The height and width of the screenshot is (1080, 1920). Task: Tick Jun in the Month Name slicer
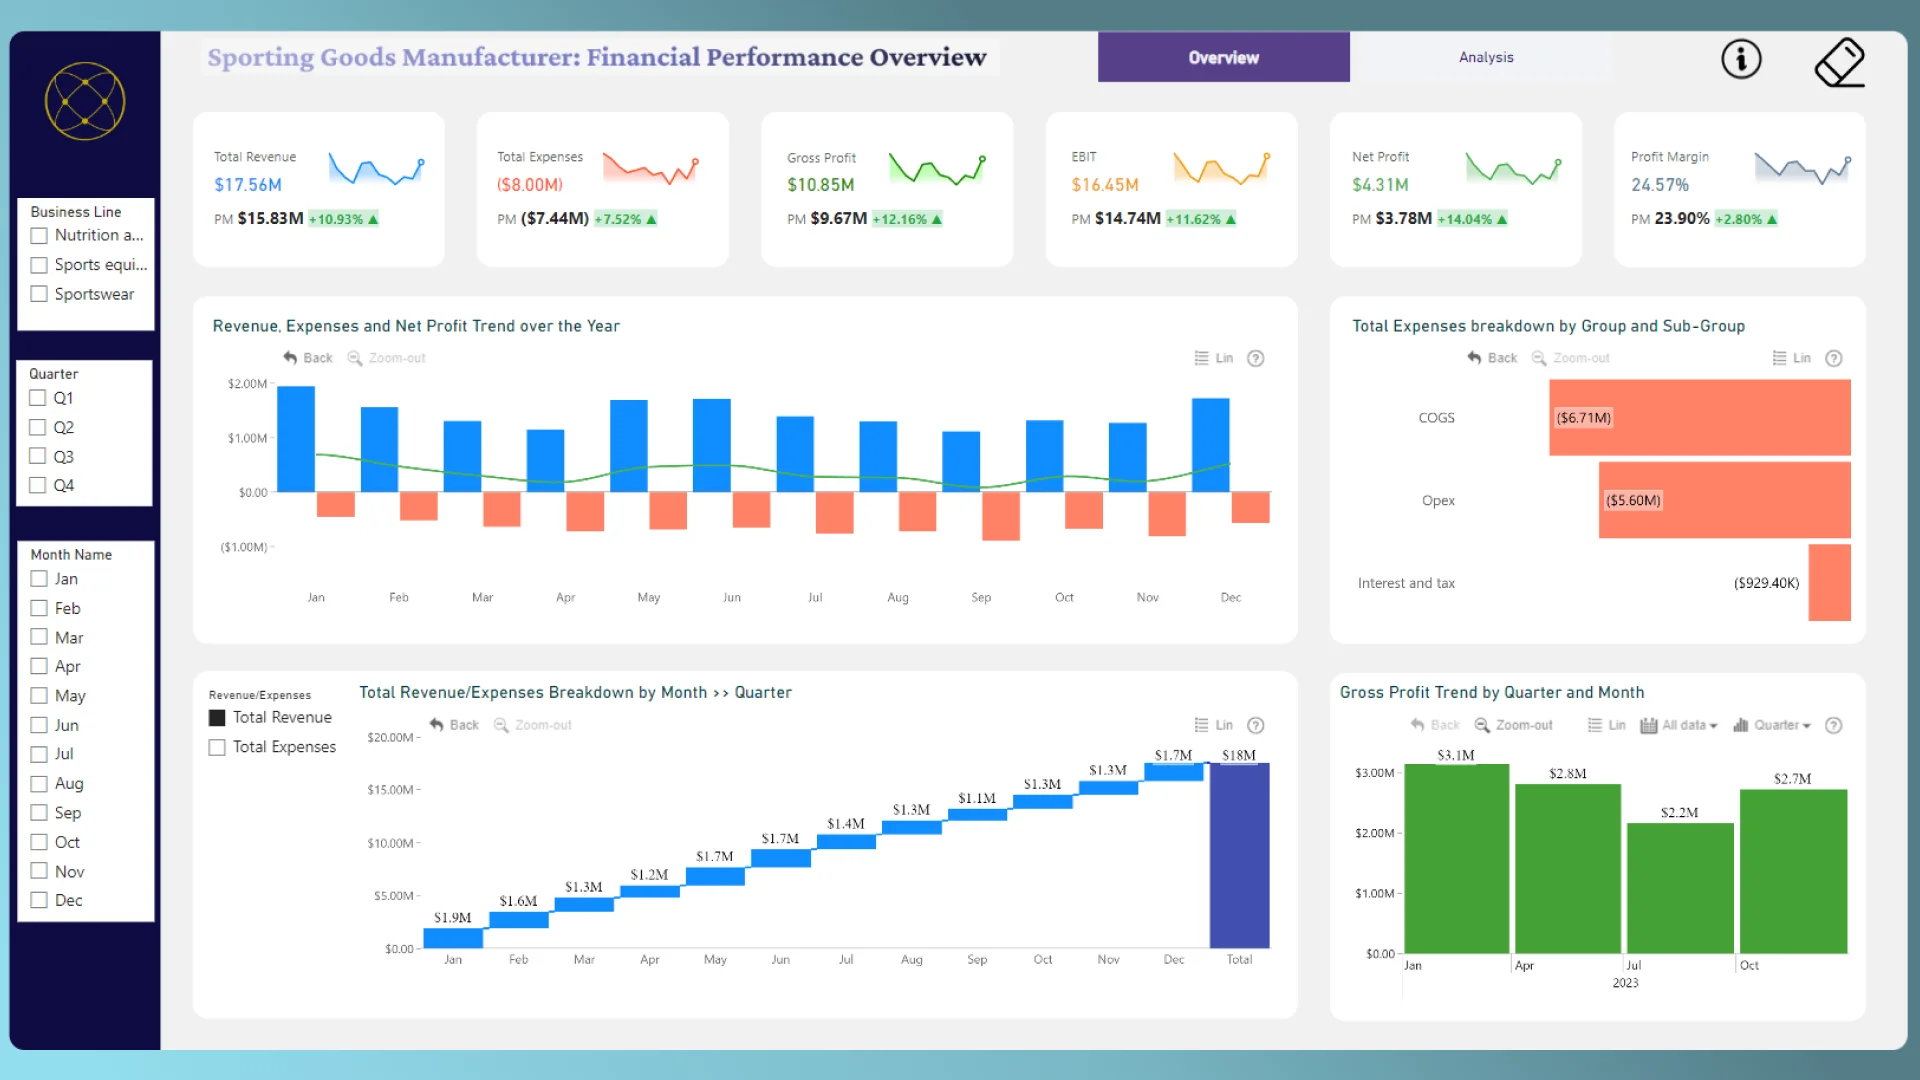39,725
